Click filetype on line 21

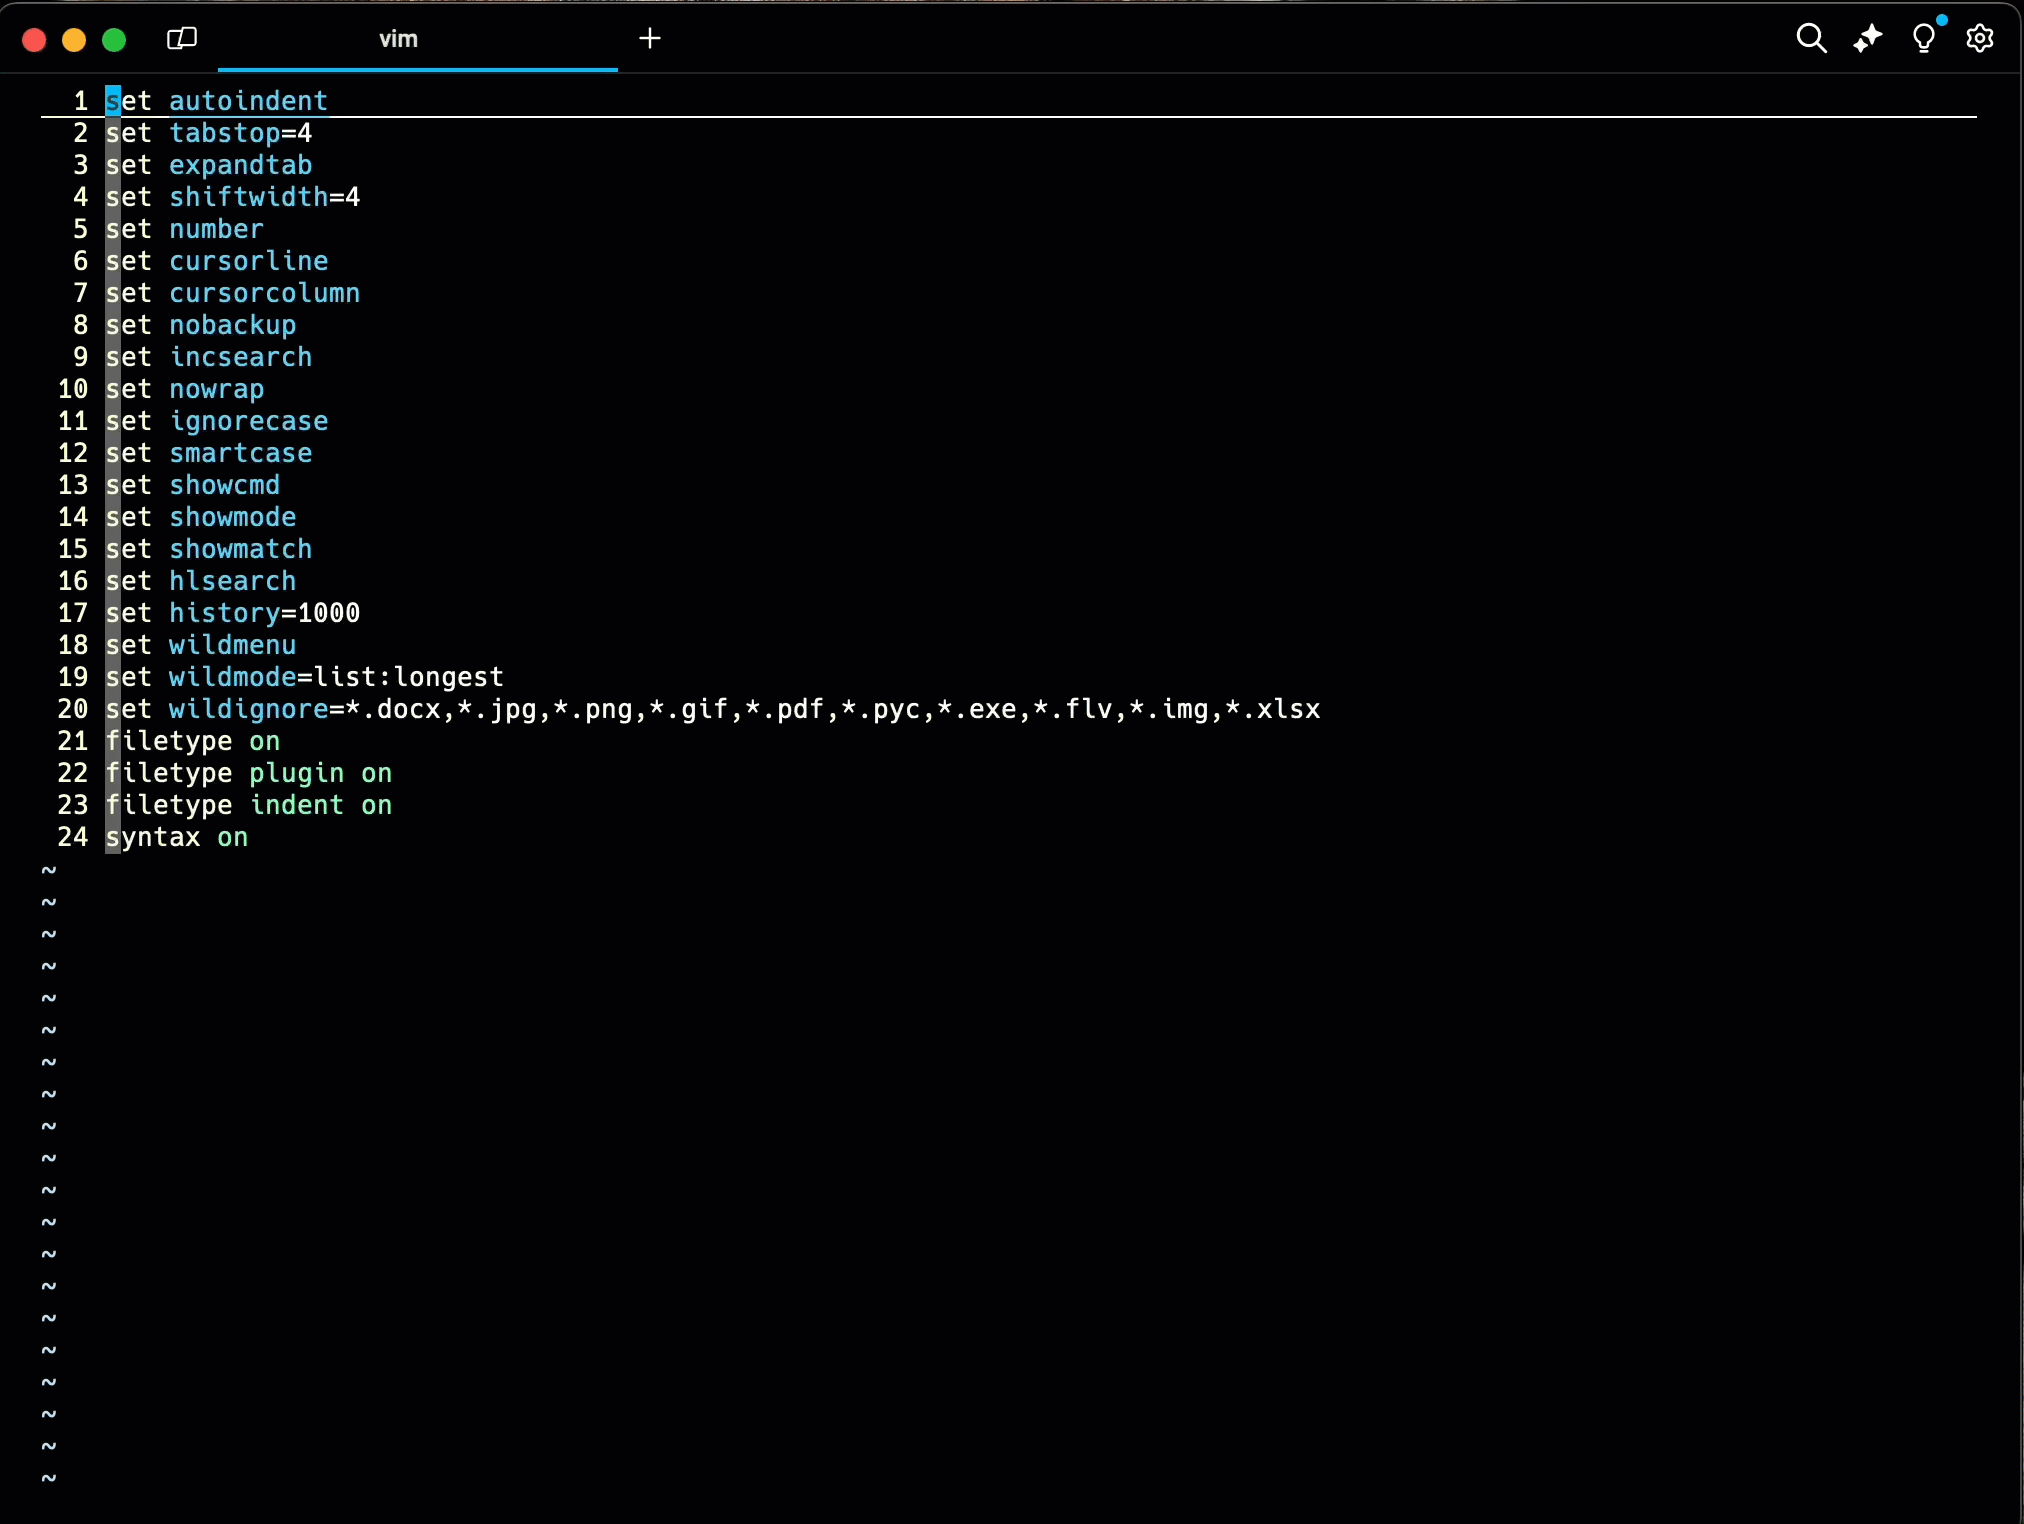tap(169, 741)
